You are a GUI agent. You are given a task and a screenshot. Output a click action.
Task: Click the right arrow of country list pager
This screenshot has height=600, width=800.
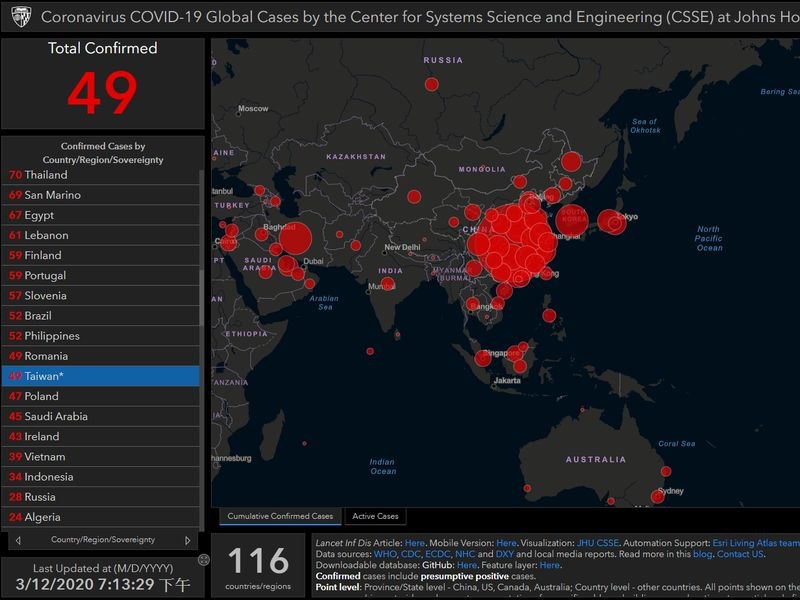[188, 540]
